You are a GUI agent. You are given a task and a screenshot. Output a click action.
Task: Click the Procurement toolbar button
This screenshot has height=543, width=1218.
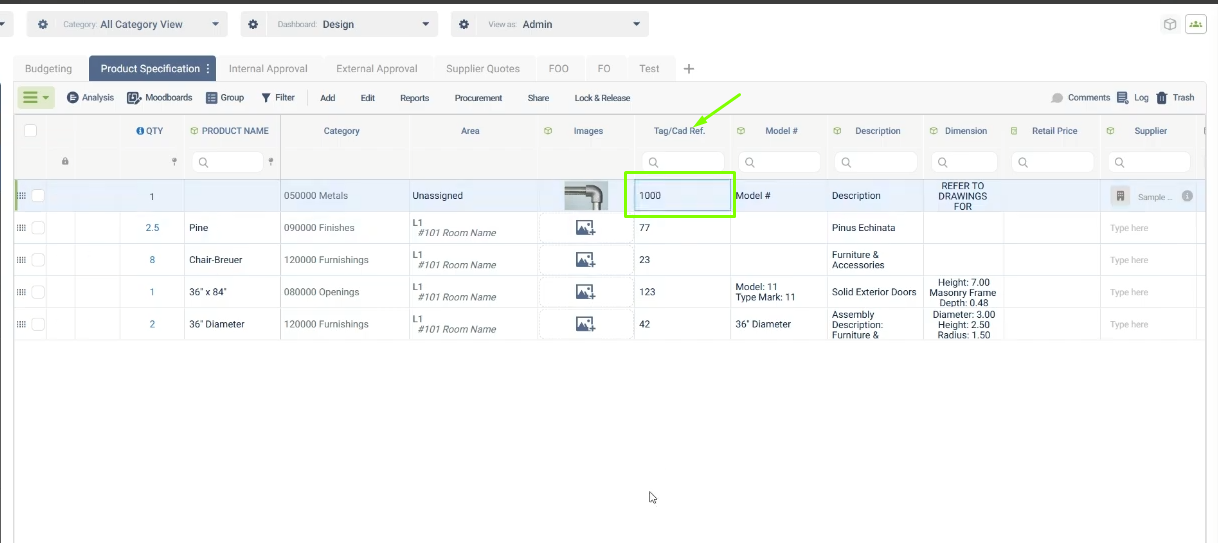click(478, 98)
